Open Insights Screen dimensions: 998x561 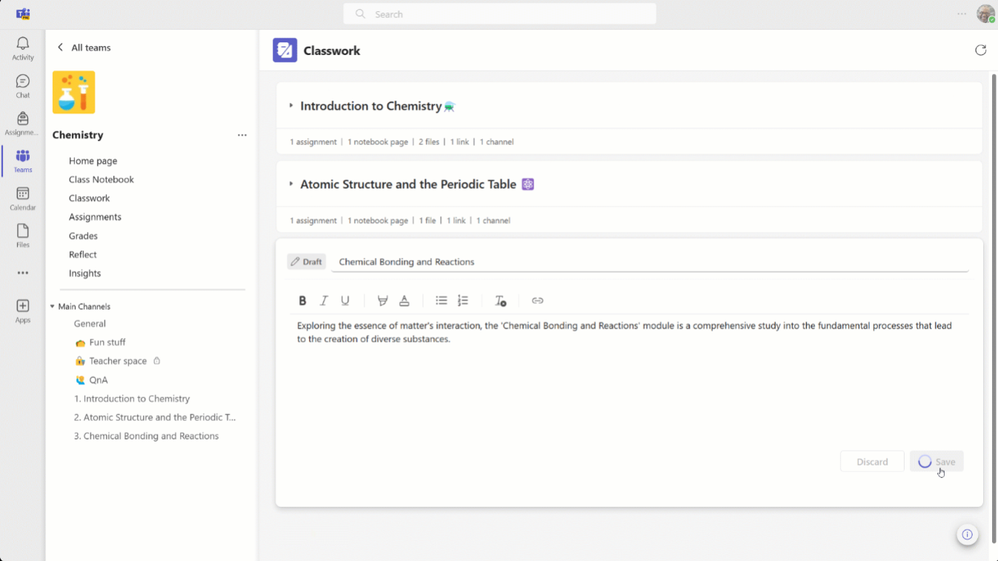(85, 273)
